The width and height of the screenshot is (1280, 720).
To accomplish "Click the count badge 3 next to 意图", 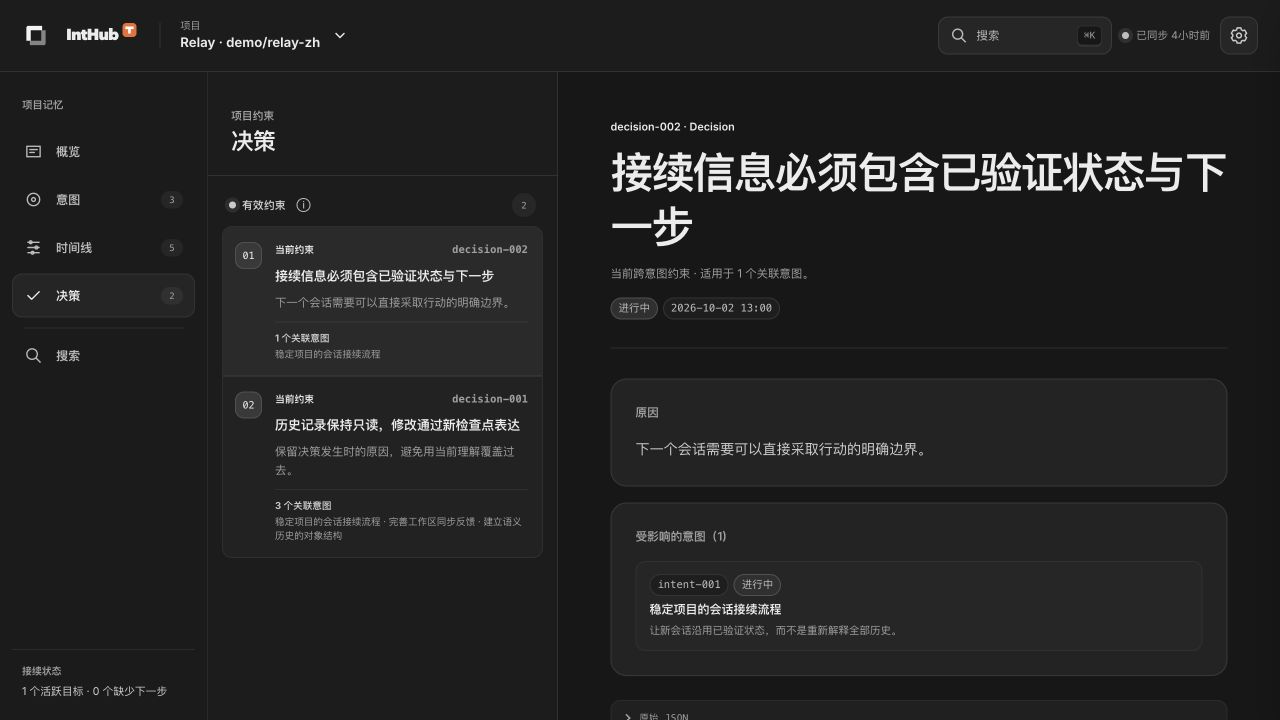I will pos(171,199).
